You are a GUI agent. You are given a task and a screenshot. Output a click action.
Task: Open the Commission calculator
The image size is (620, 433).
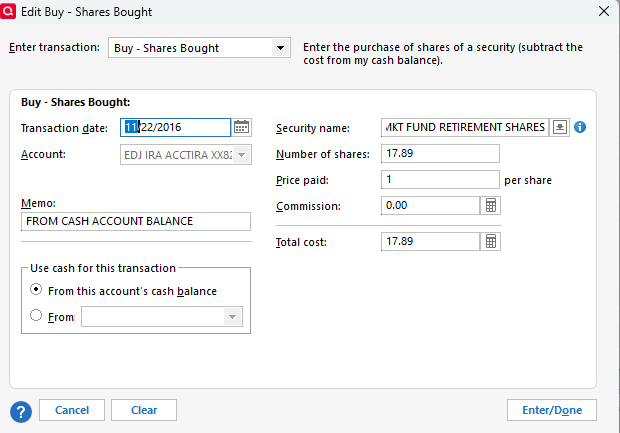pyautogui.click(x=491, y=205)
